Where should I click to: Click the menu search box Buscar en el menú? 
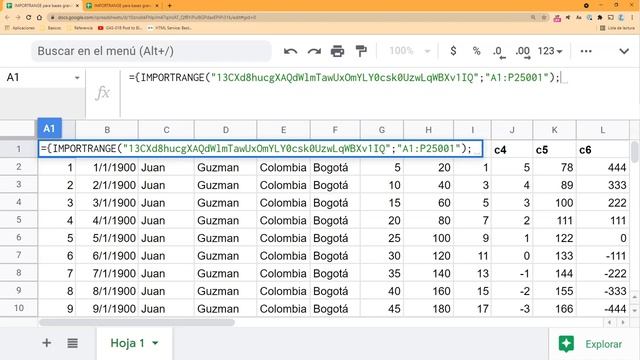(x=151, y=51)
